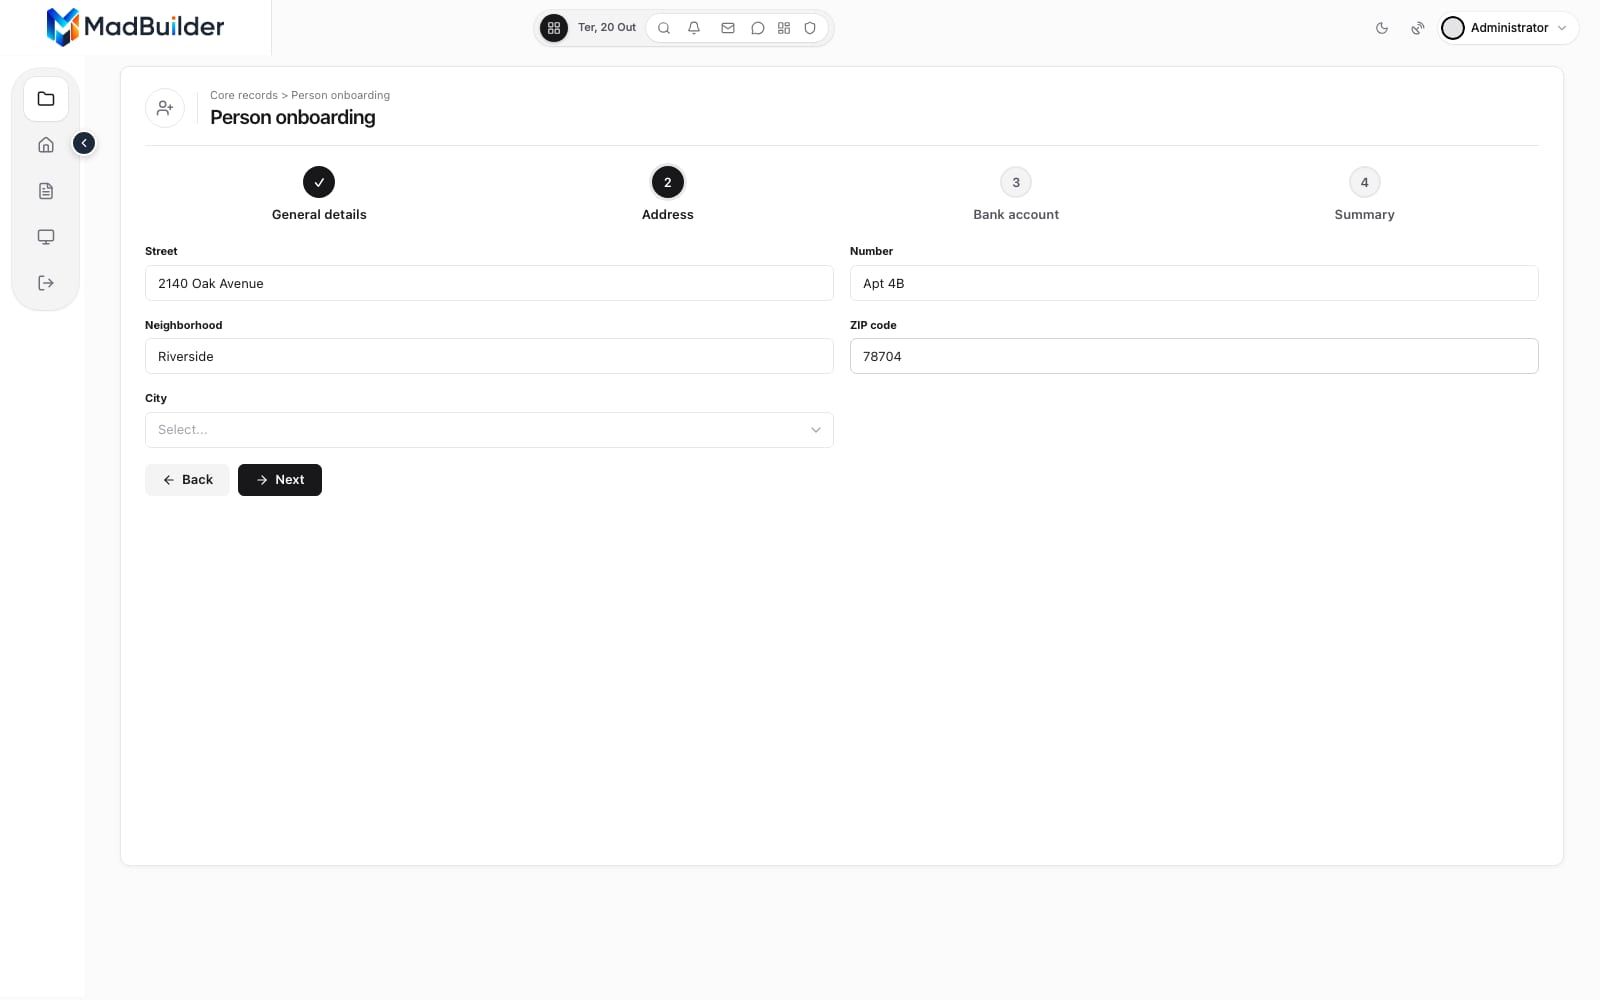1600x1000 pixels.
Task: Open the Administrator user dropdown
Action: pos(1509,28)
